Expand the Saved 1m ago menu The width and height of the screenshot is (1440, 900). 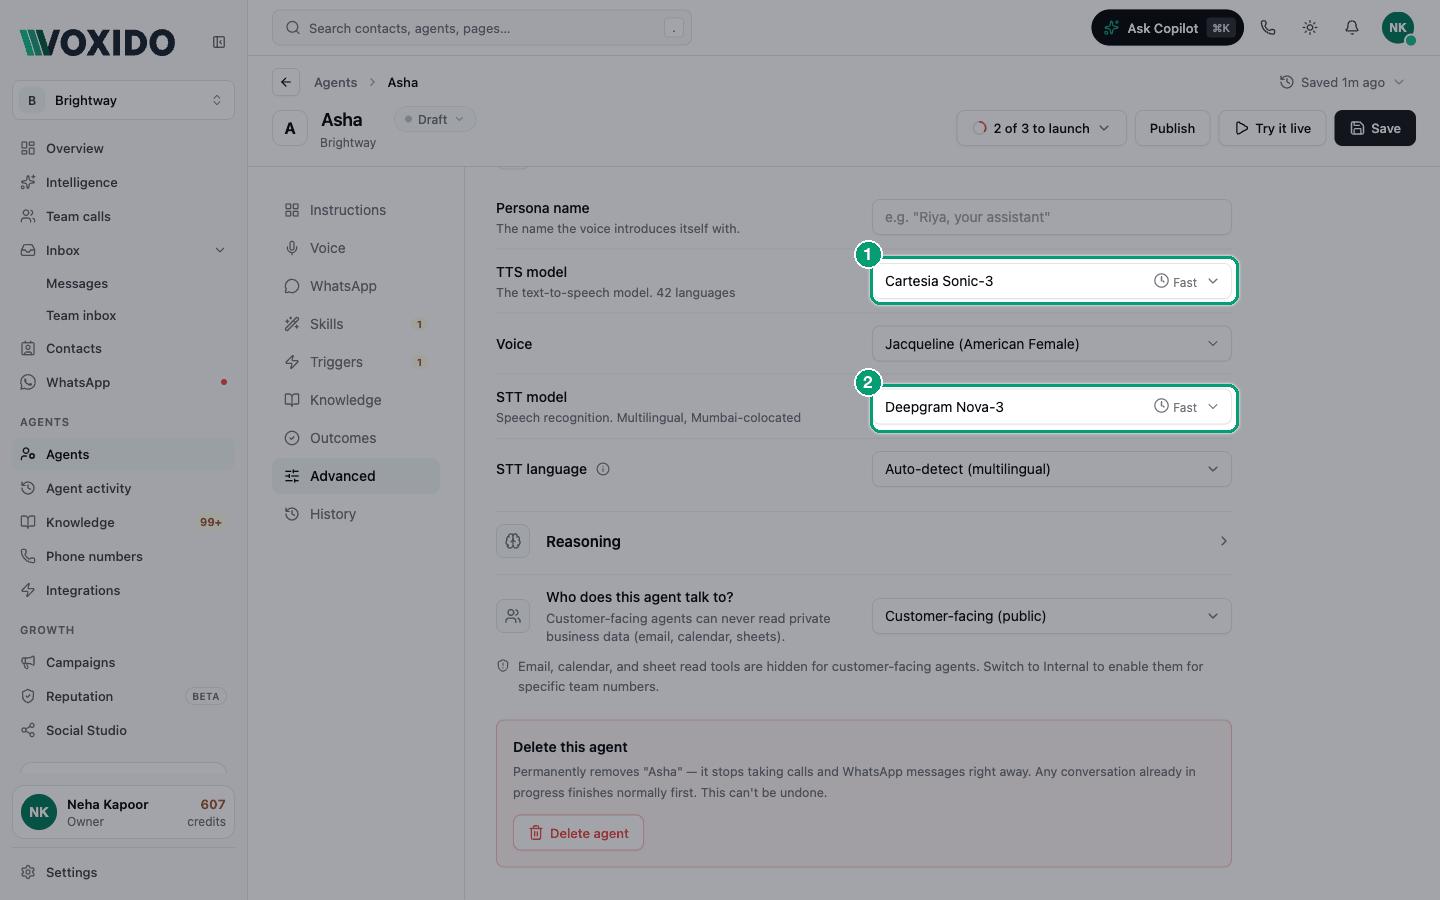click(x=1342, y=82)
